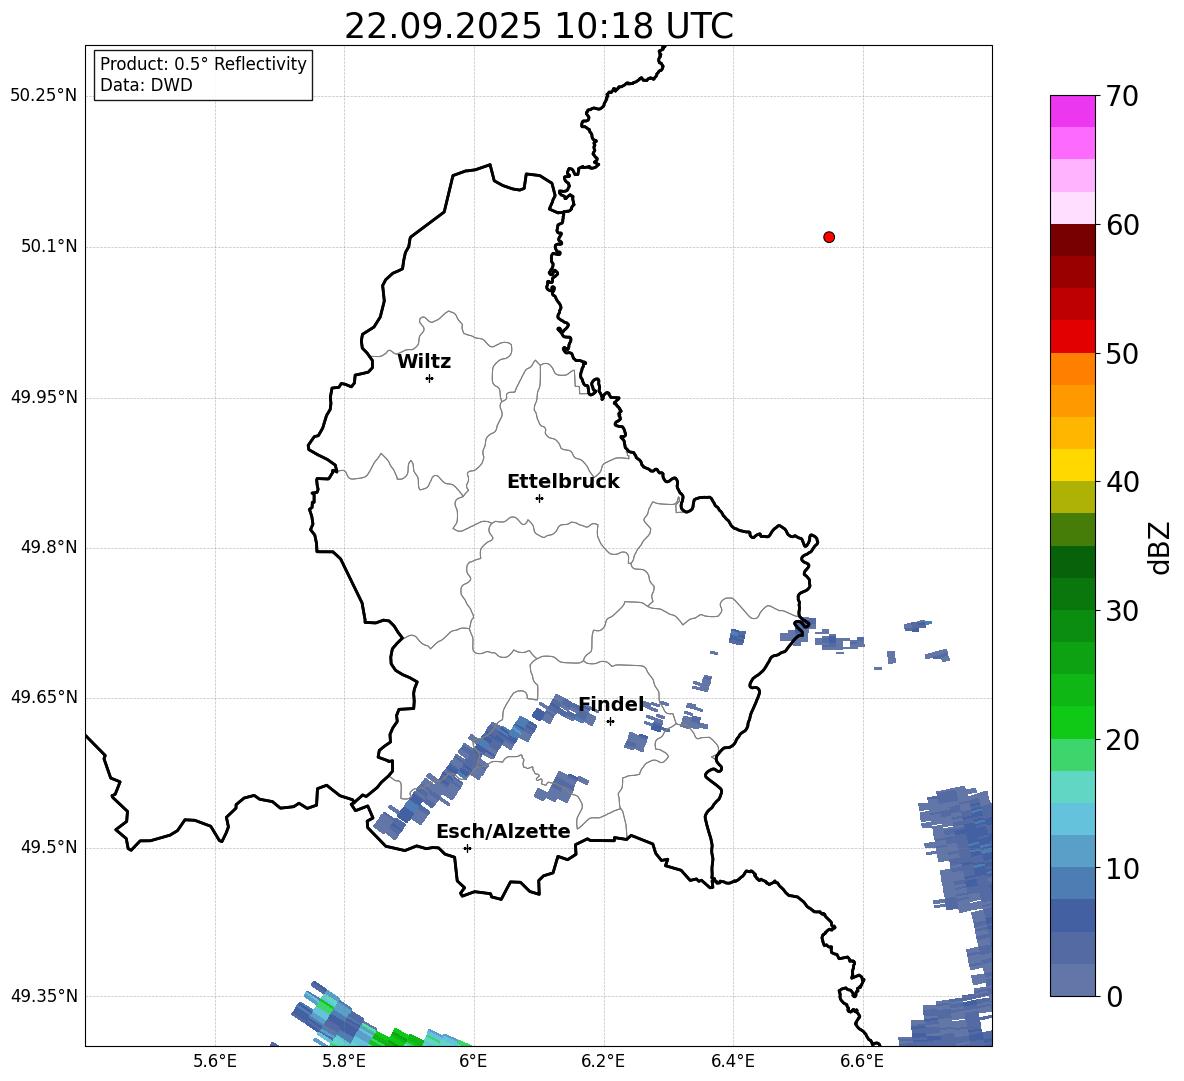The width and height of the screenshot is (1184, 1081).
Task: Click the 6°E longitude label
Action: tap(473, 1061)
